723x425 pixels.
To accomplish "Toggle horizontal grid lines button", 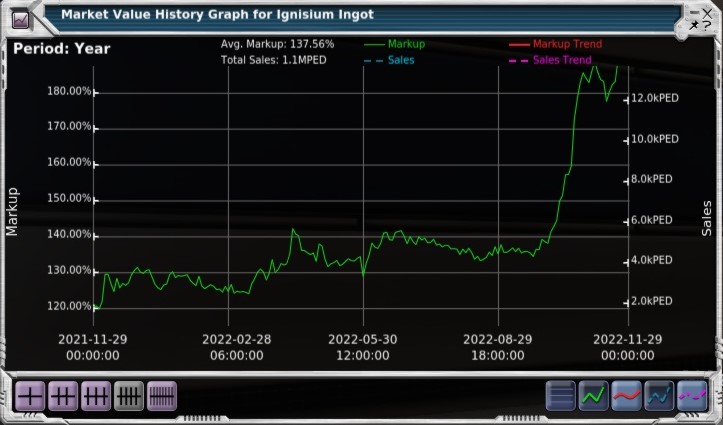I will (561, 395).
